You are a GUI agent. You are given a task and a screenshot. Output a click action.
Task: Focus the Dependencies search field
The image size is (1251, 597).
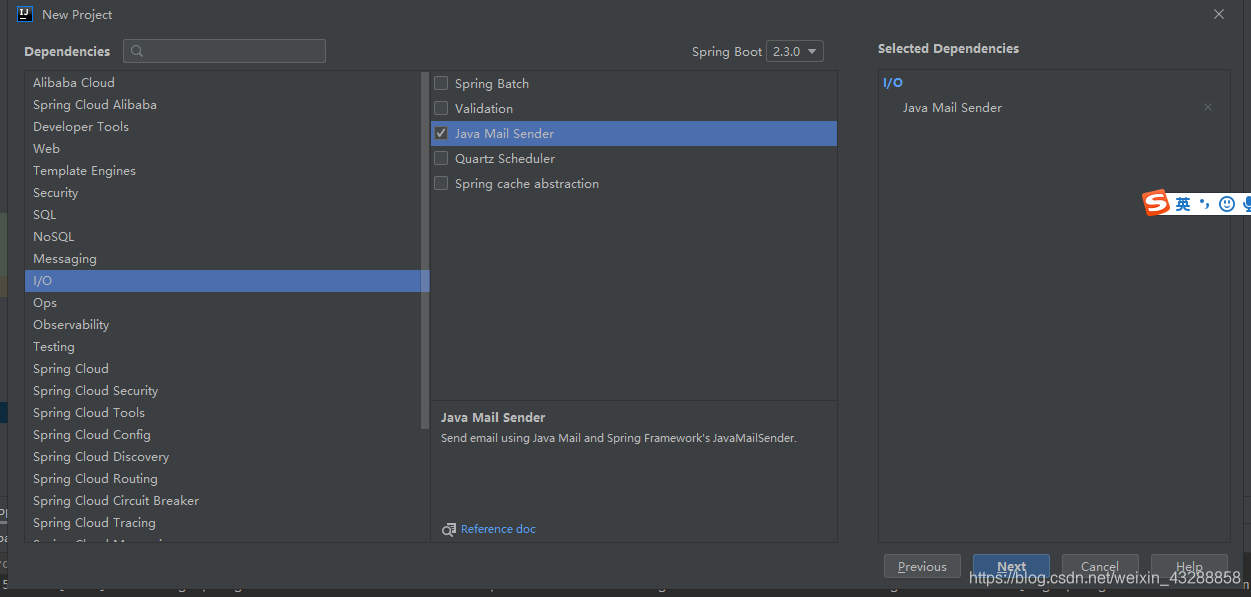(225, 51)
